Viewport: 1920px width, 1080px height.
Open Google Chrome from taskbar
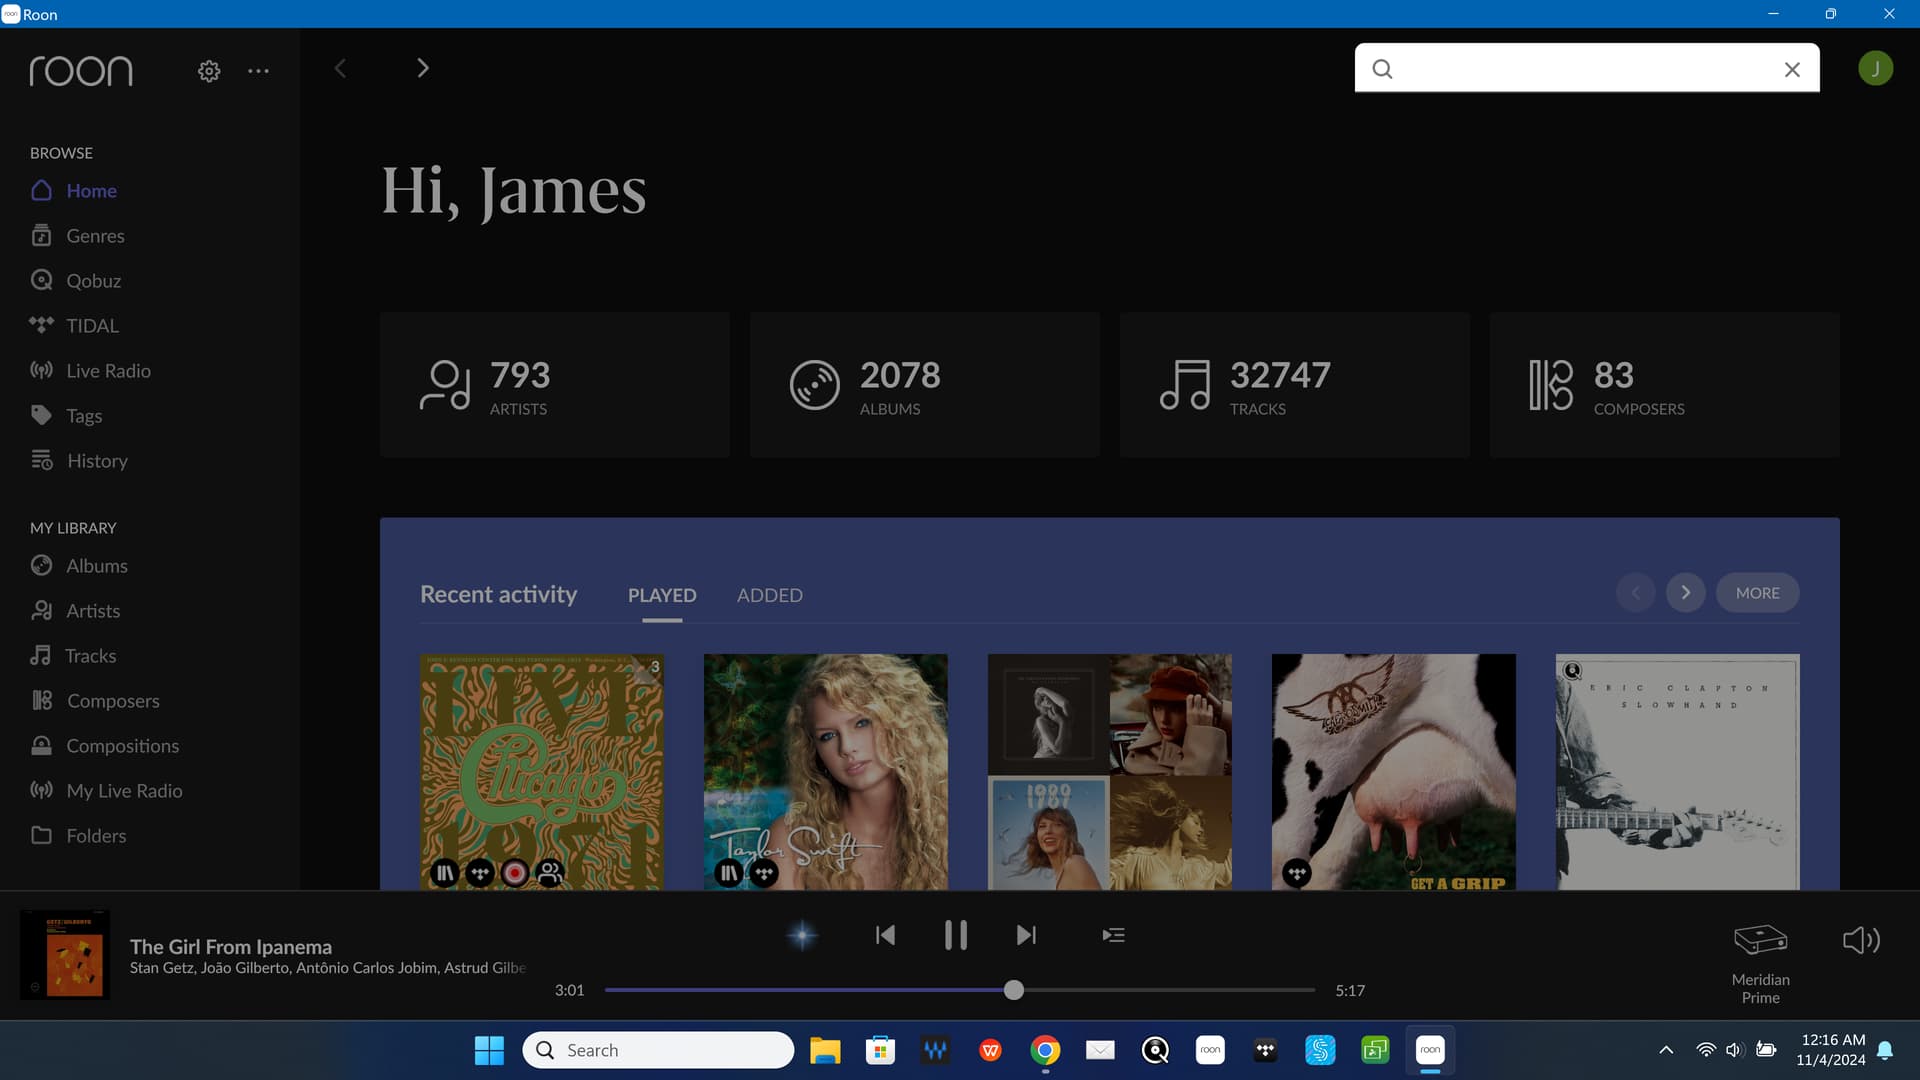tap(1045, 1050)
